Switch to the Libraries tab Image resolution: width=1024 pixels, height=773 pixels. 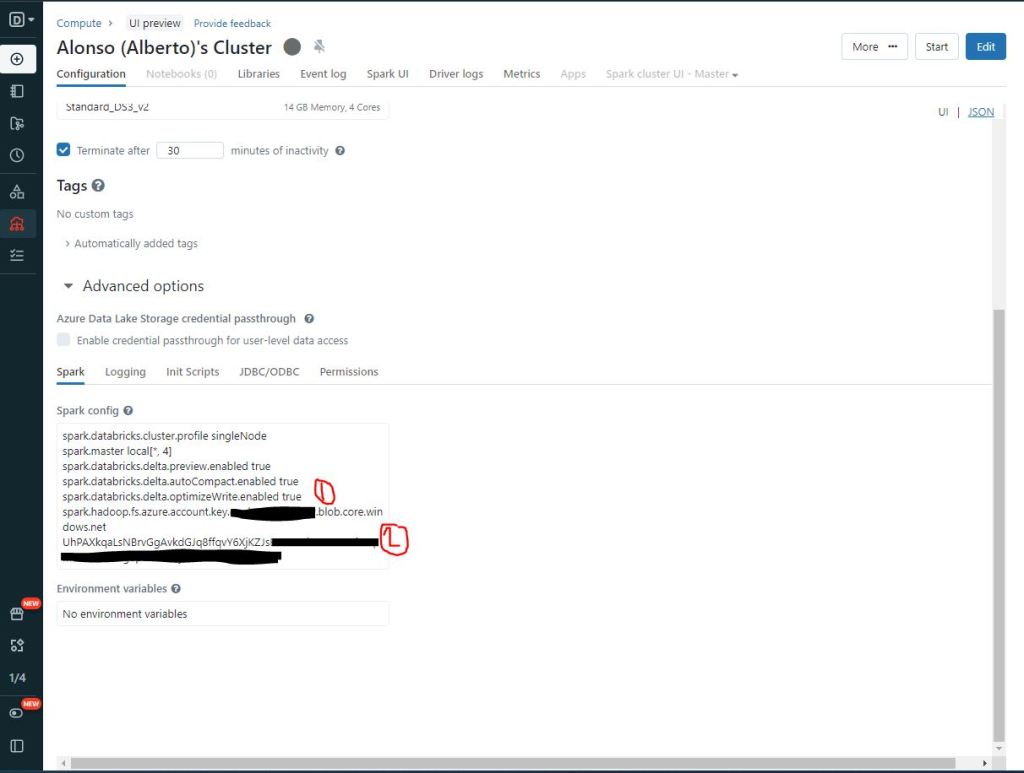point(258,74)
